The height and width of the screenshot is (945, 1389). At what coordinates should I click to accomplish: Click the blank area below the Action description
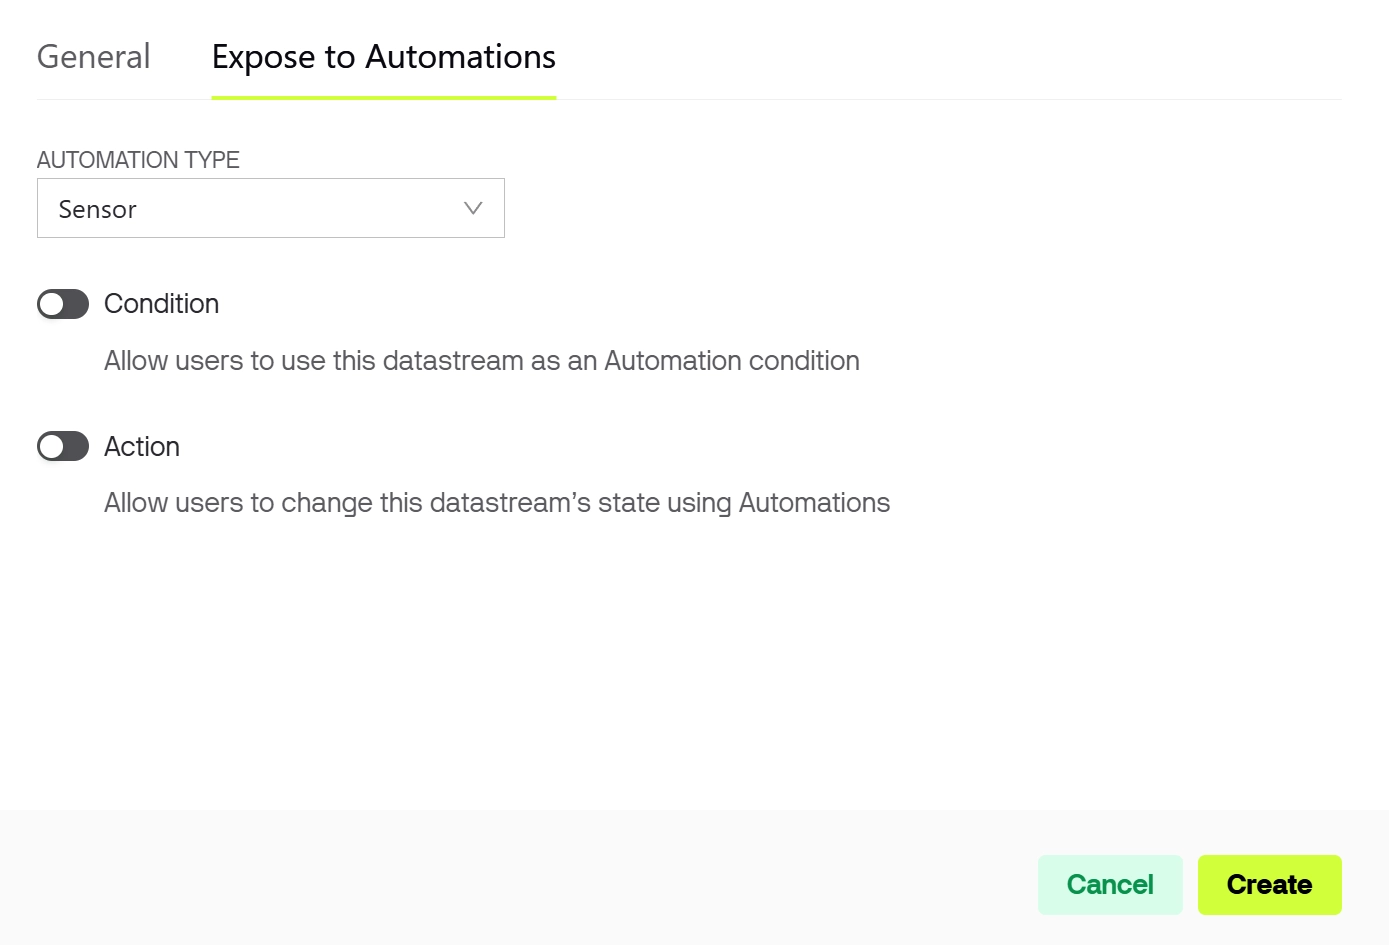click(x=600, y=660)
